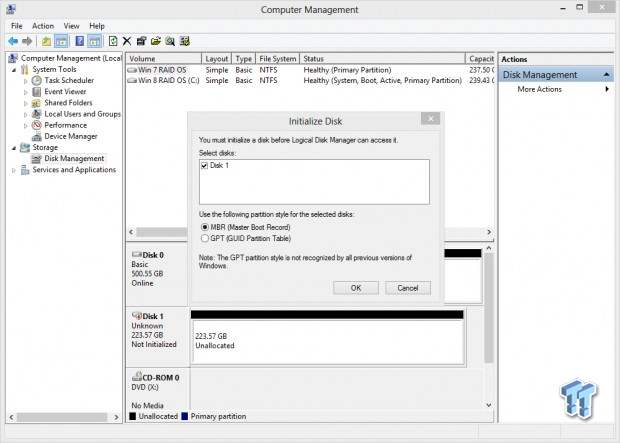Select MBR (Master Boot Record) radio button
This screenshot has width=620, height=443.
pyautogui.click(x=205, y=227)
